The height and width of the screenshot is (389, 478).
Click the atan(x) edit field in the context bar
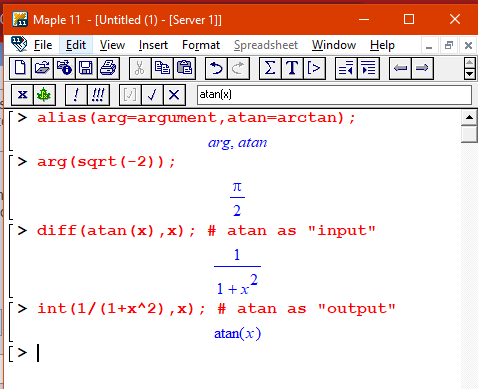(334, 95)
